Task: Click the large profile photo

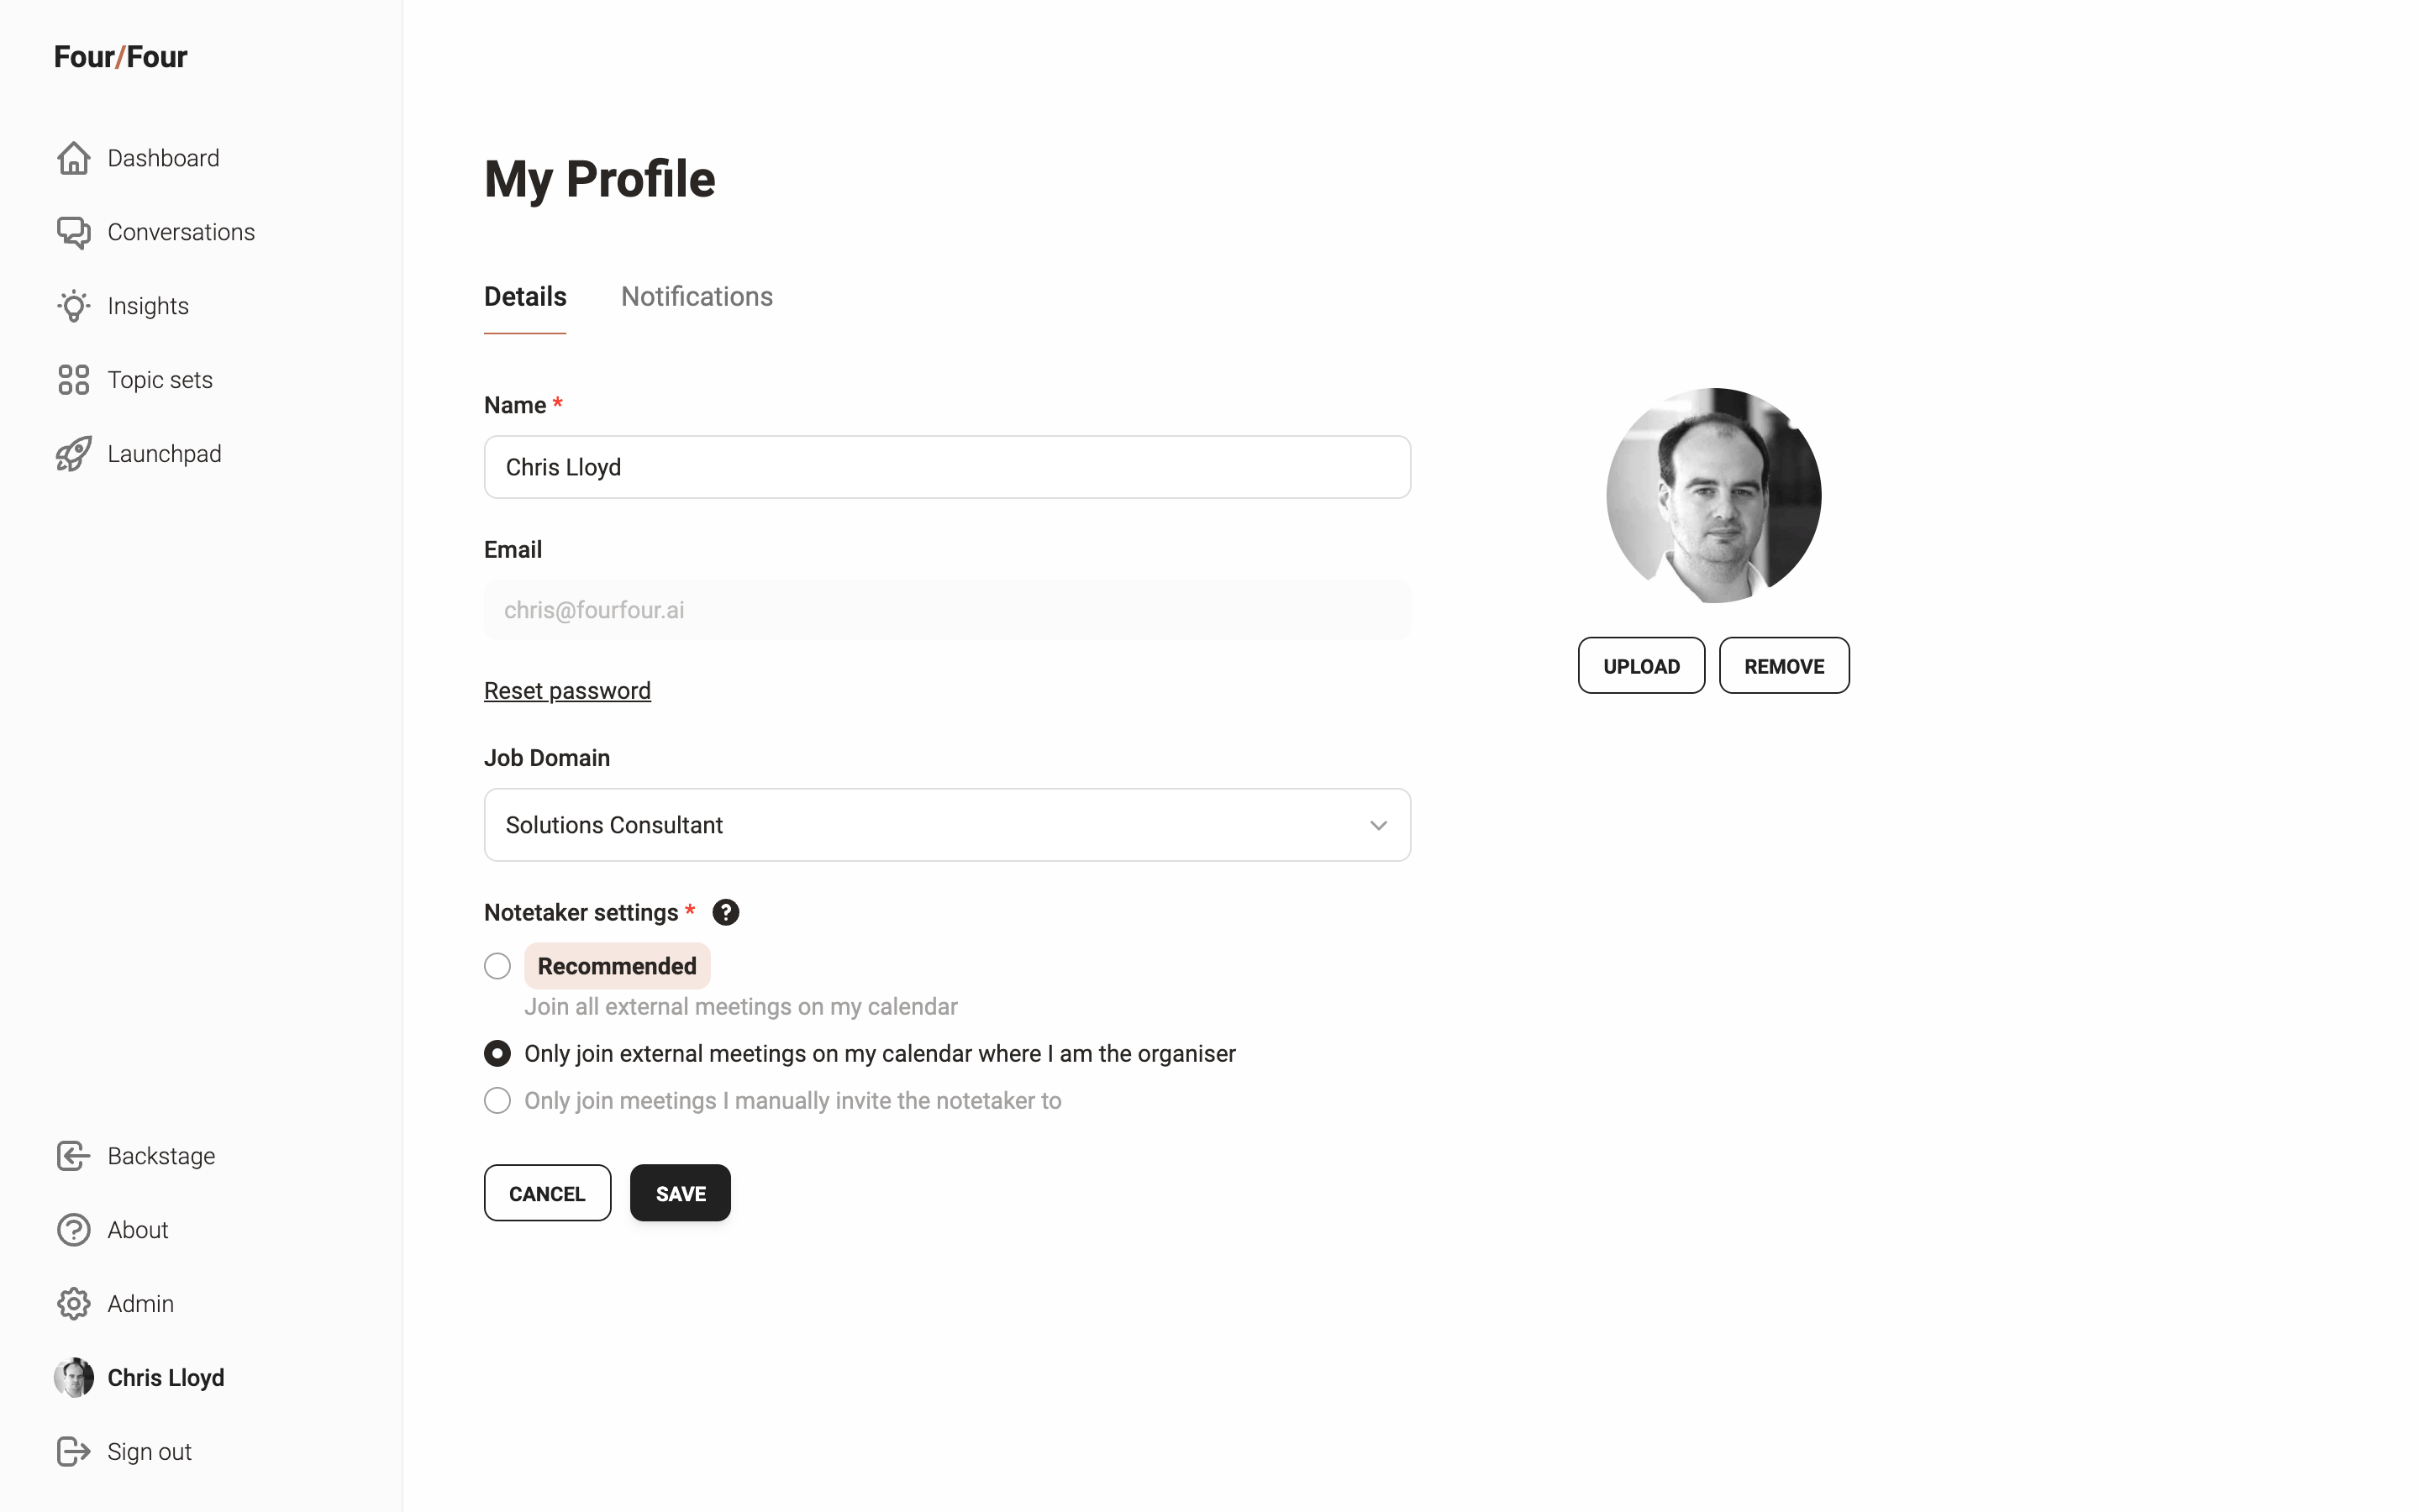Action: [x=1714, y=496]
